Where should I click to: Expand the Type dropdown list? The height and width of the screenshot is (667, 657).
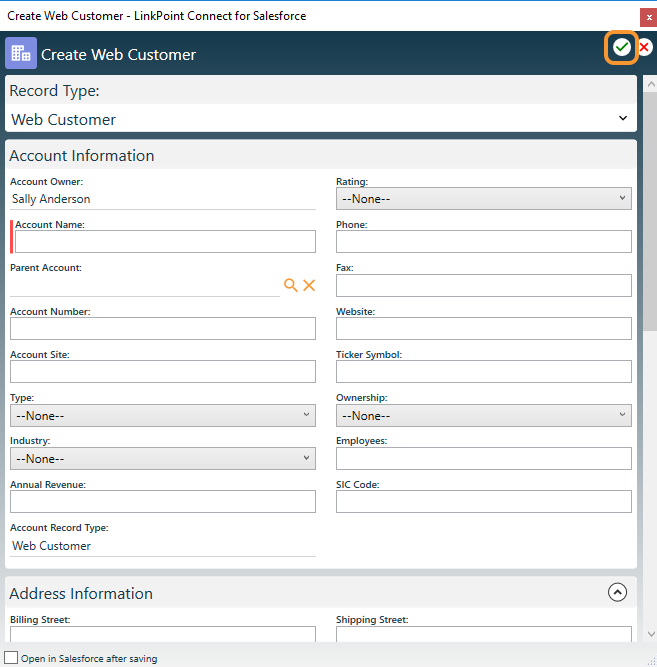point(162,415)
